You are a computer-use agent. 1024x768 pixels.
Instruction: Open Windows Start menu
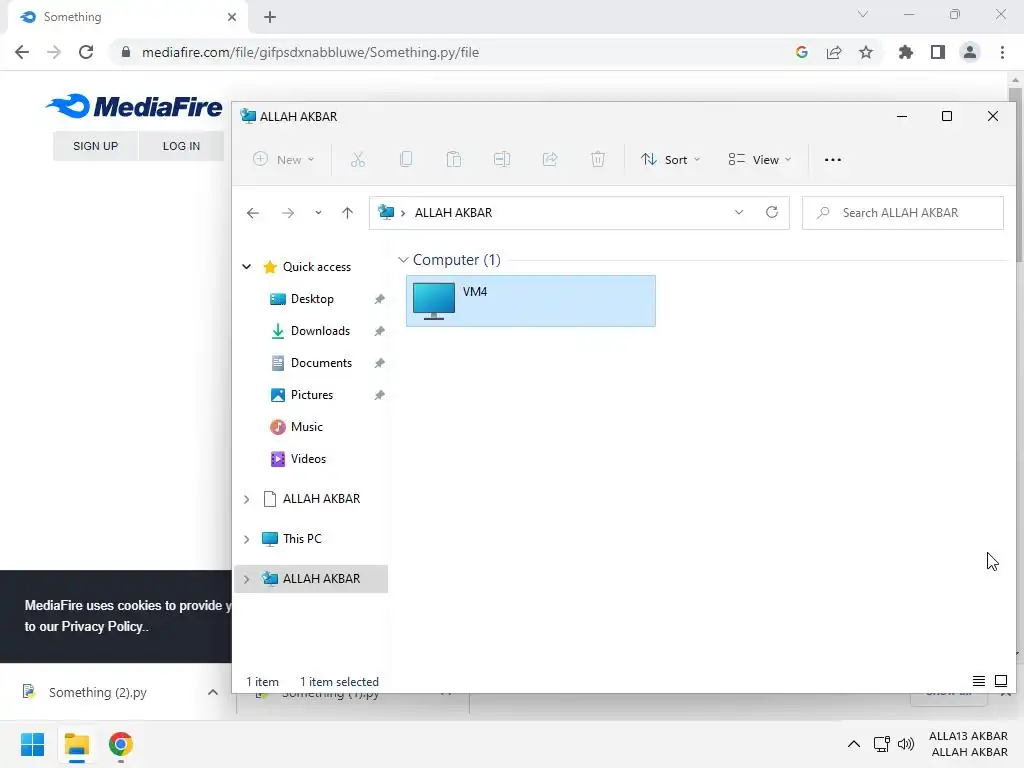click(x=32, y=744)
